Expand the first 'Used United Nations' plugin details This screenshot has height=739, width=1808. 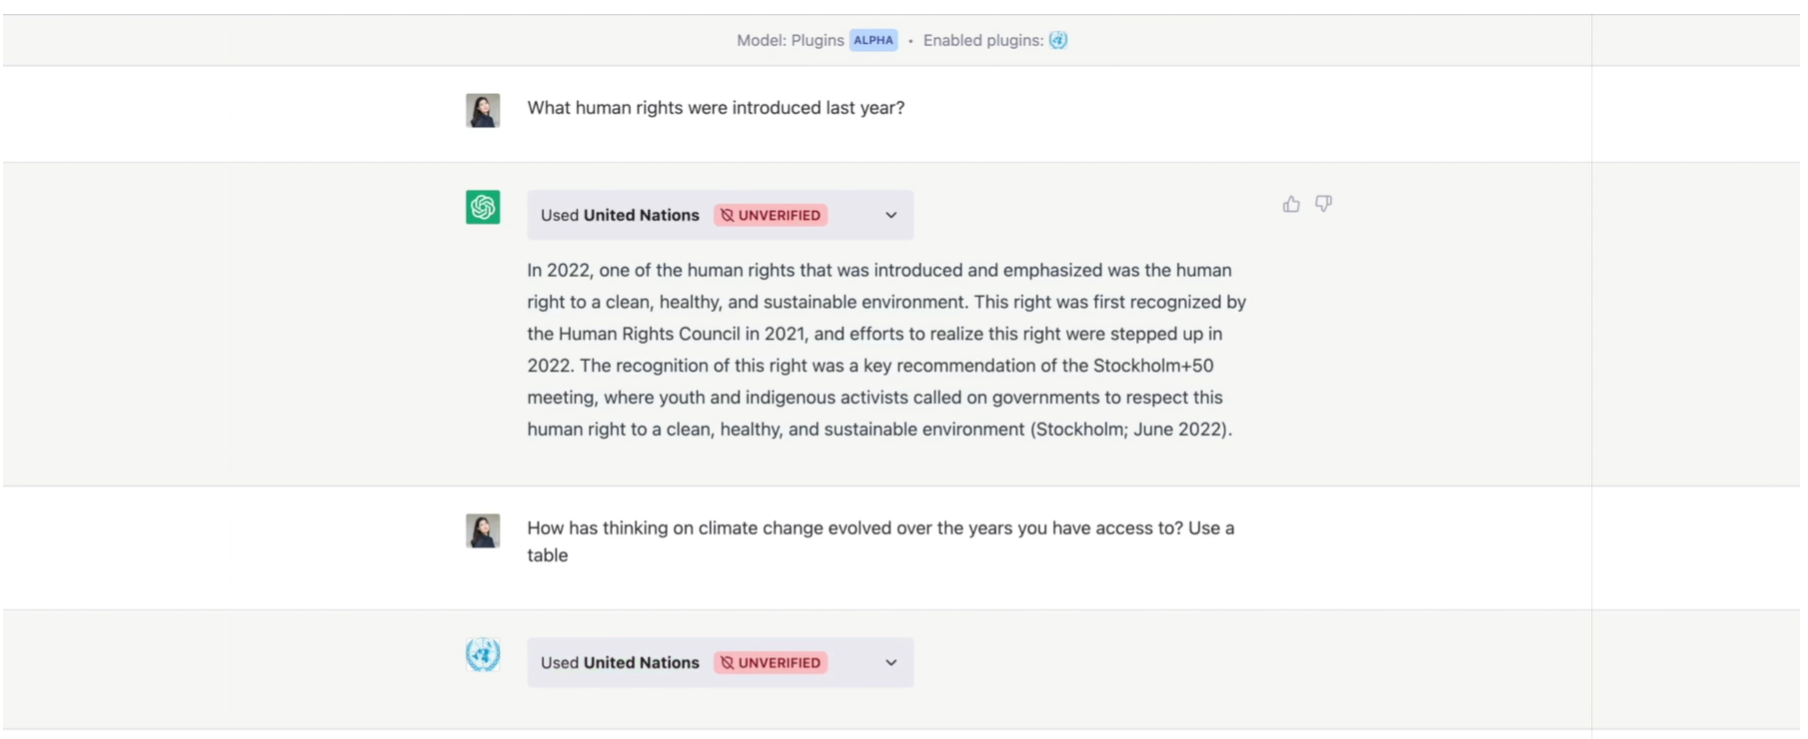(890, 215)
